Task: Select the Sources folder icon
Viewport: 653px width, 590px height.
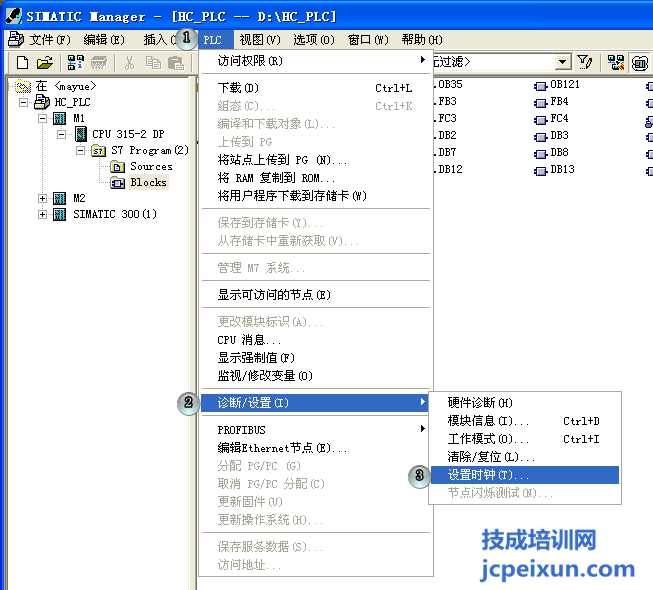Action: pos(117,167)
